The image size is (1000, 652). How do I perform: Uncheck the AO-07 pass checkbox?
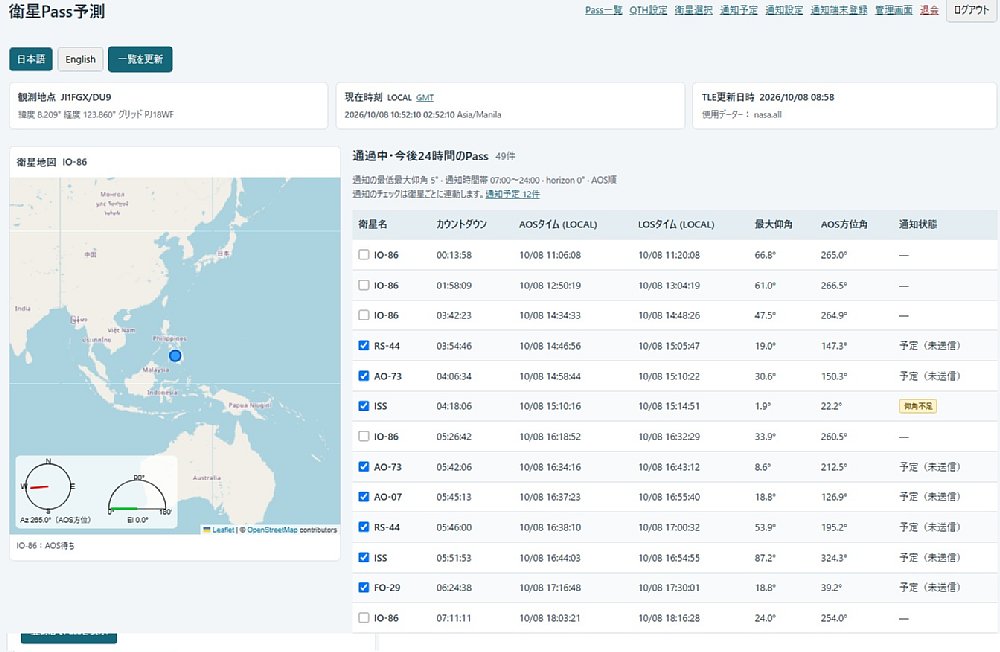point(364,496)
